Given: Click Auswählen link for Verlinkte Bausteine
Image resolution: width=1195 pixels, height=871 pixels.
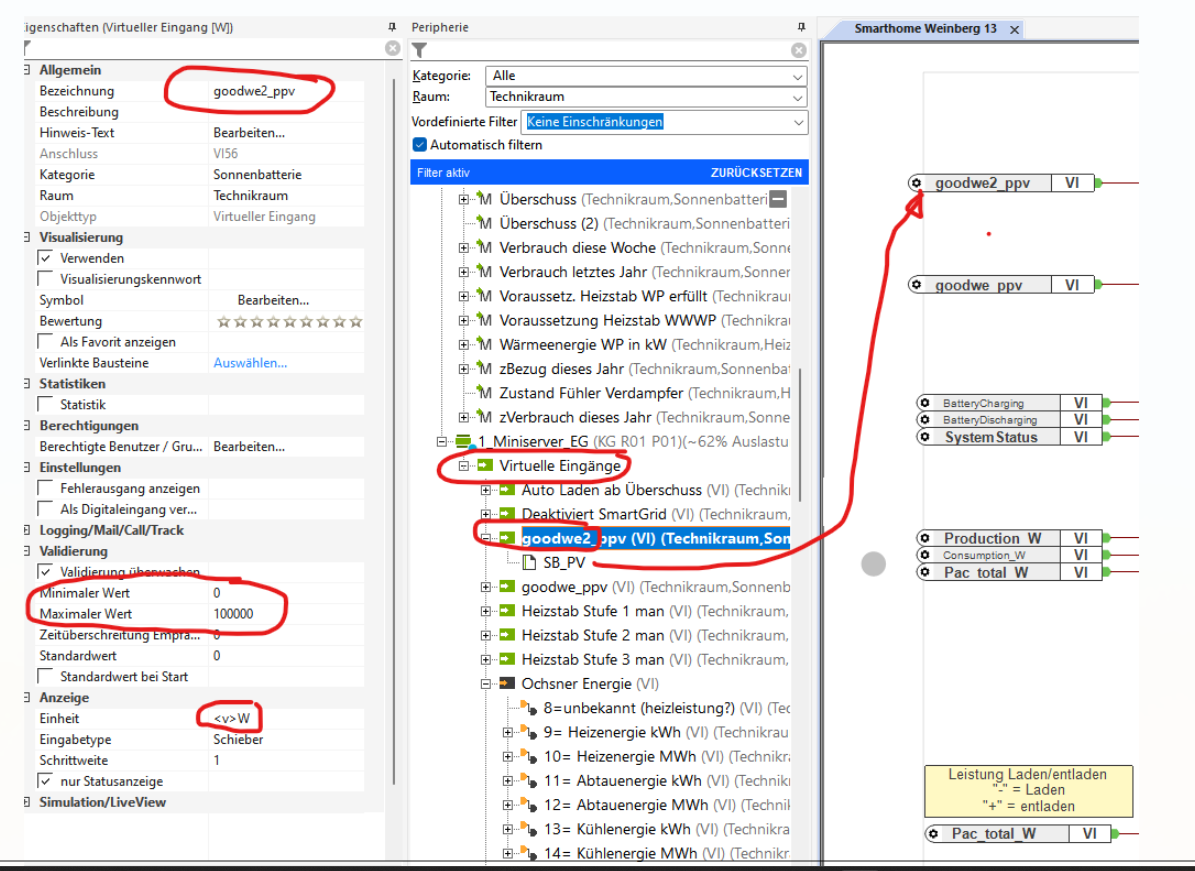Looking at the screenshot, I should (x=250, y=363).
